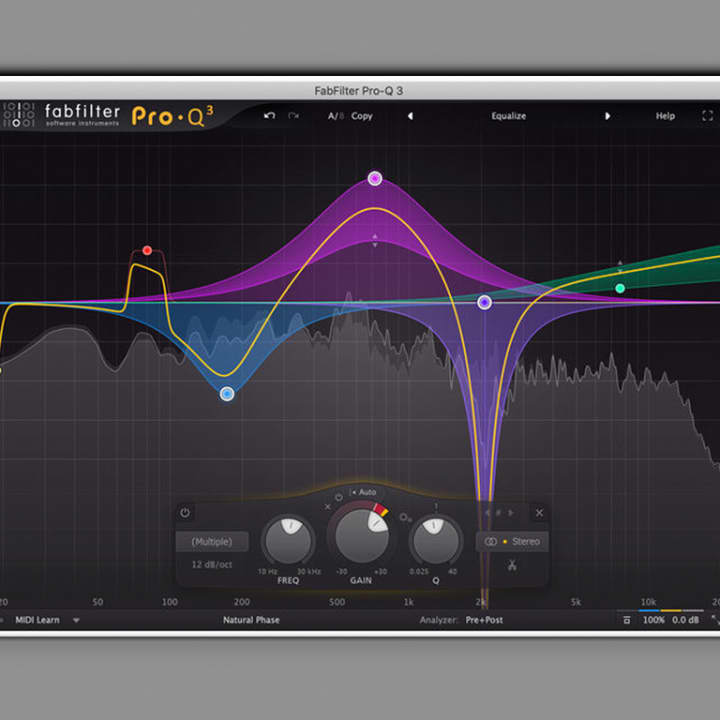Click the resize corner icon

pos(715,620)
